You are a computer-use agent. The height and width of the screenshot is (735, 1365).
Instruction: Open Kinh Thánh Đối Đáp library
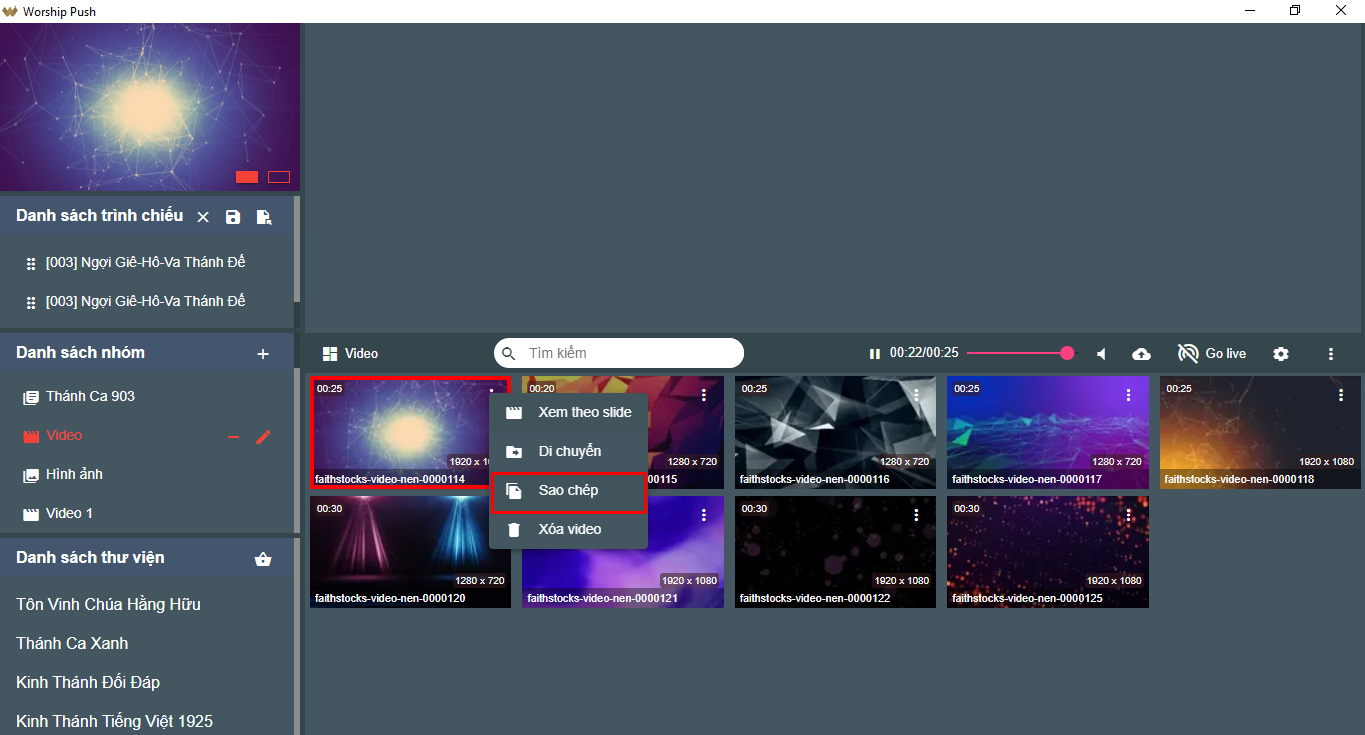[x=88, y=682]
